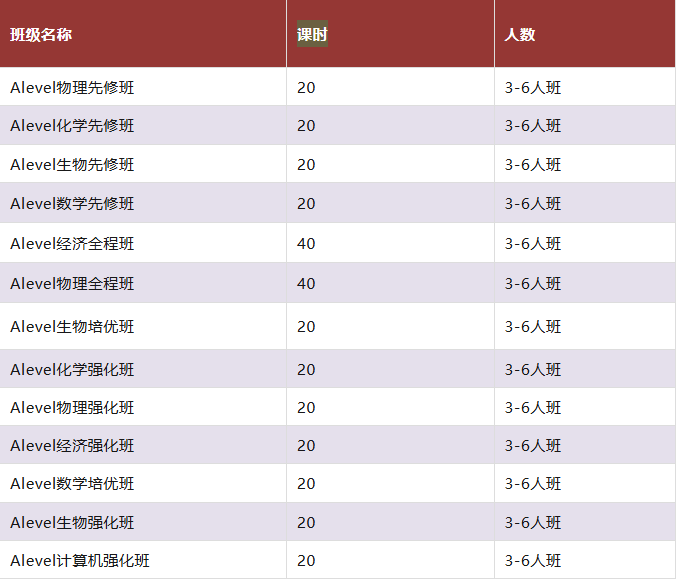Click the 3-6人班 cell in Alevel物理先修班 row

point(533,88)
